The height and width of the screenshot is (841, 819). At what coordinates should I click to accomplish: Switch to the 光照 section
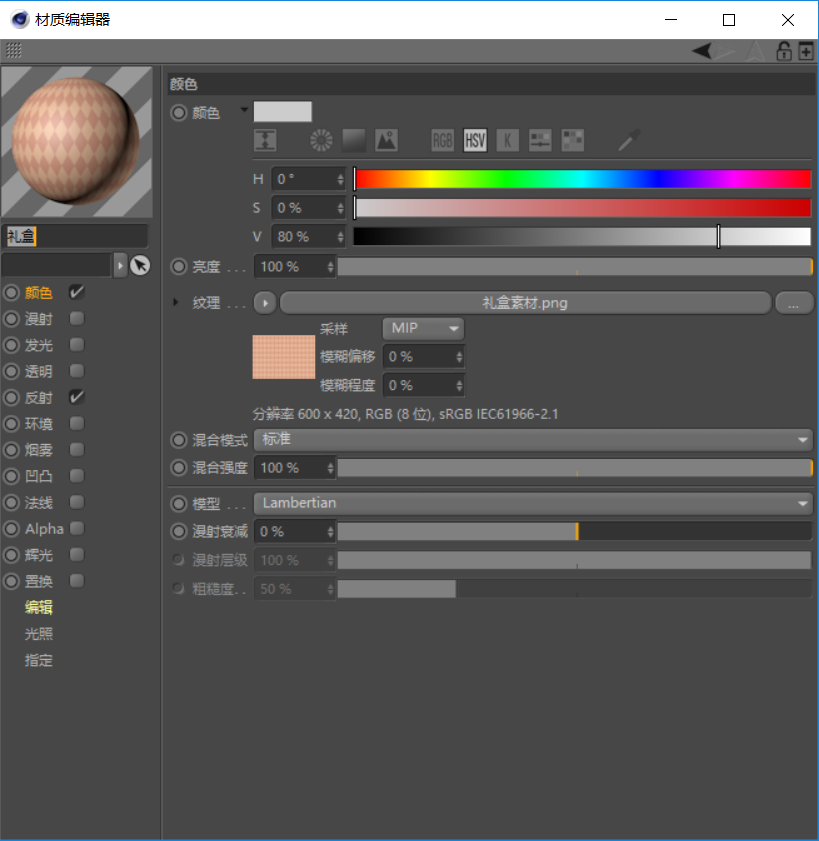(x=38, y=633)
